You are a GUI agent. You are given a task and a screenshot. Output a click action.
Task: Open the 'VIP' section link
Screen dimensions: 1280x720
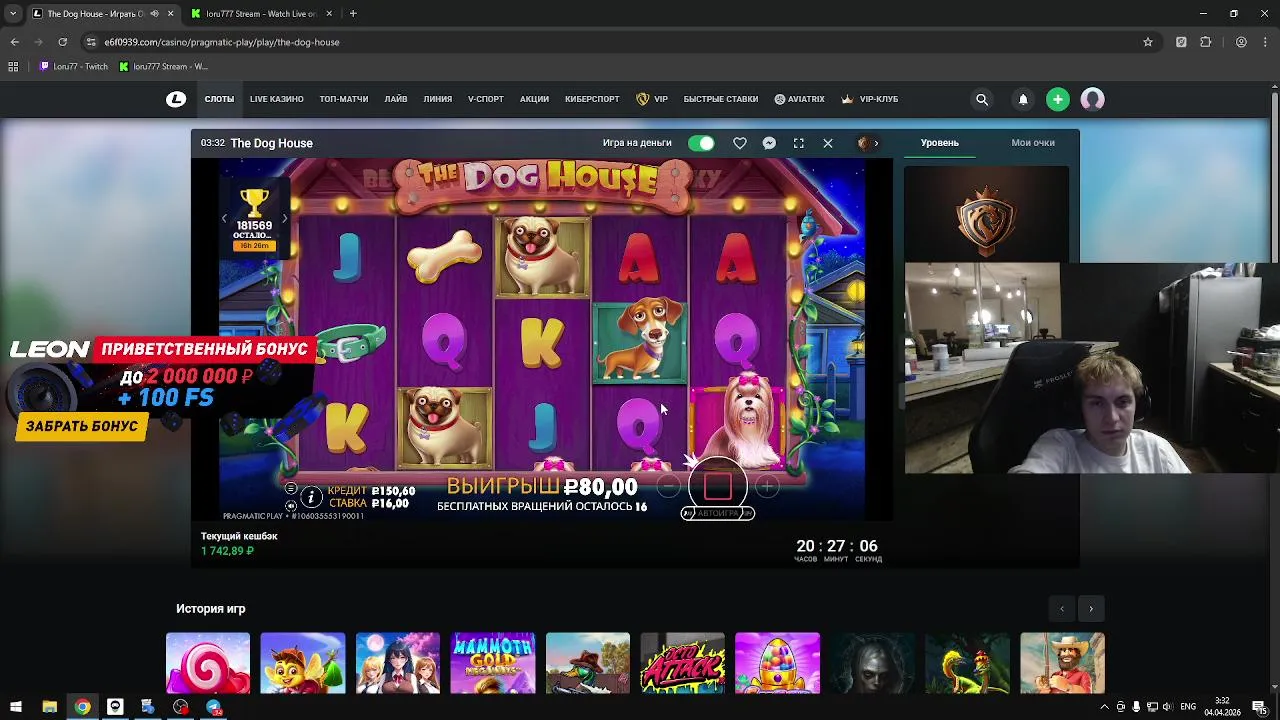tap(652, 99)
